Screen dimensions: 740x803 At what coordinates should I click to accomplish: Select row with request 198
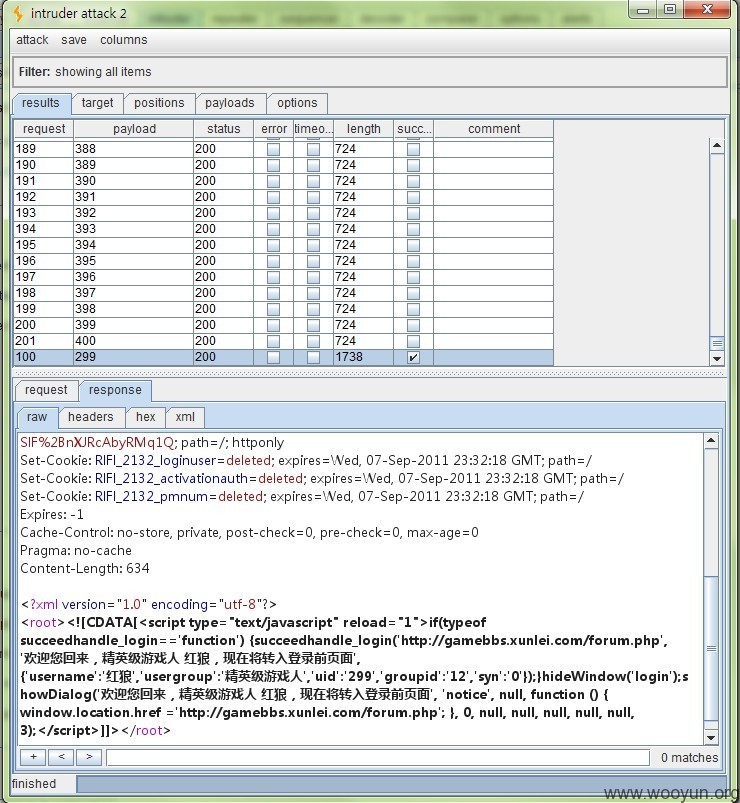284,293
